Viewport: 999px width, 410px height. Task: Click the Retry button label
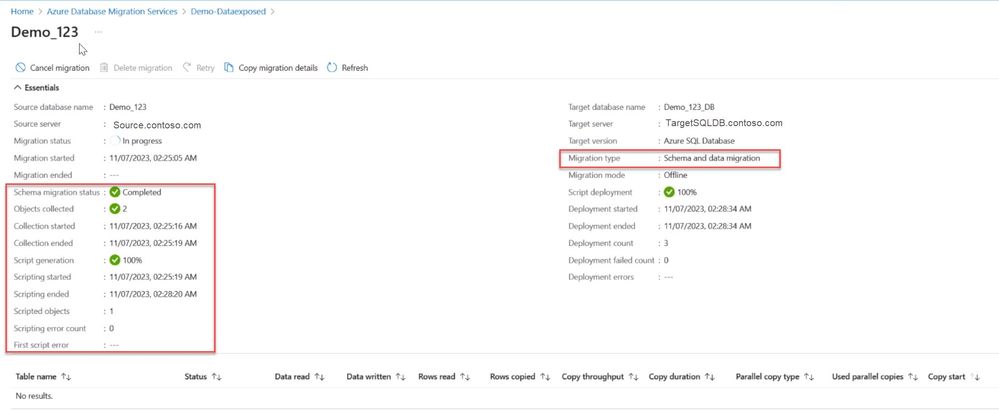tap(205, 67)
